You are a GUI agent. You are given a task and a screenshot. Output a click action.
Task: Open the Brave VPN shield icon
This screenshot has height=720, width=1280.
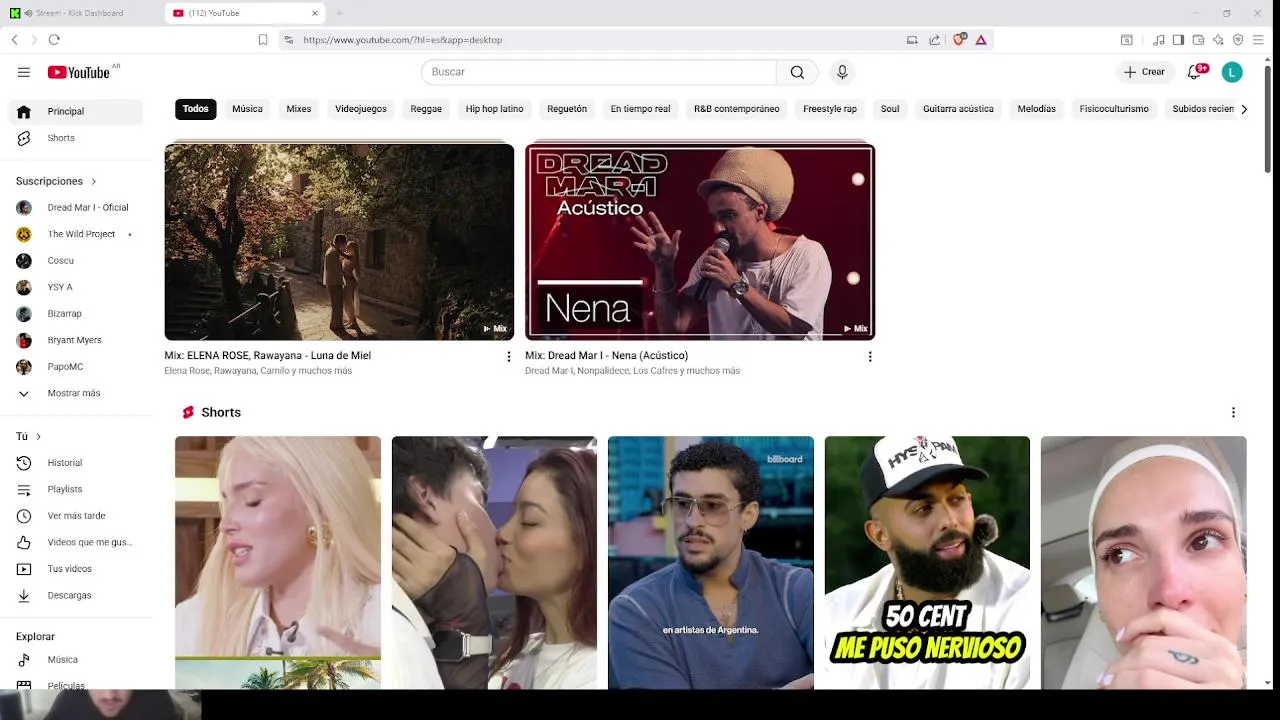coord(1238,40)
